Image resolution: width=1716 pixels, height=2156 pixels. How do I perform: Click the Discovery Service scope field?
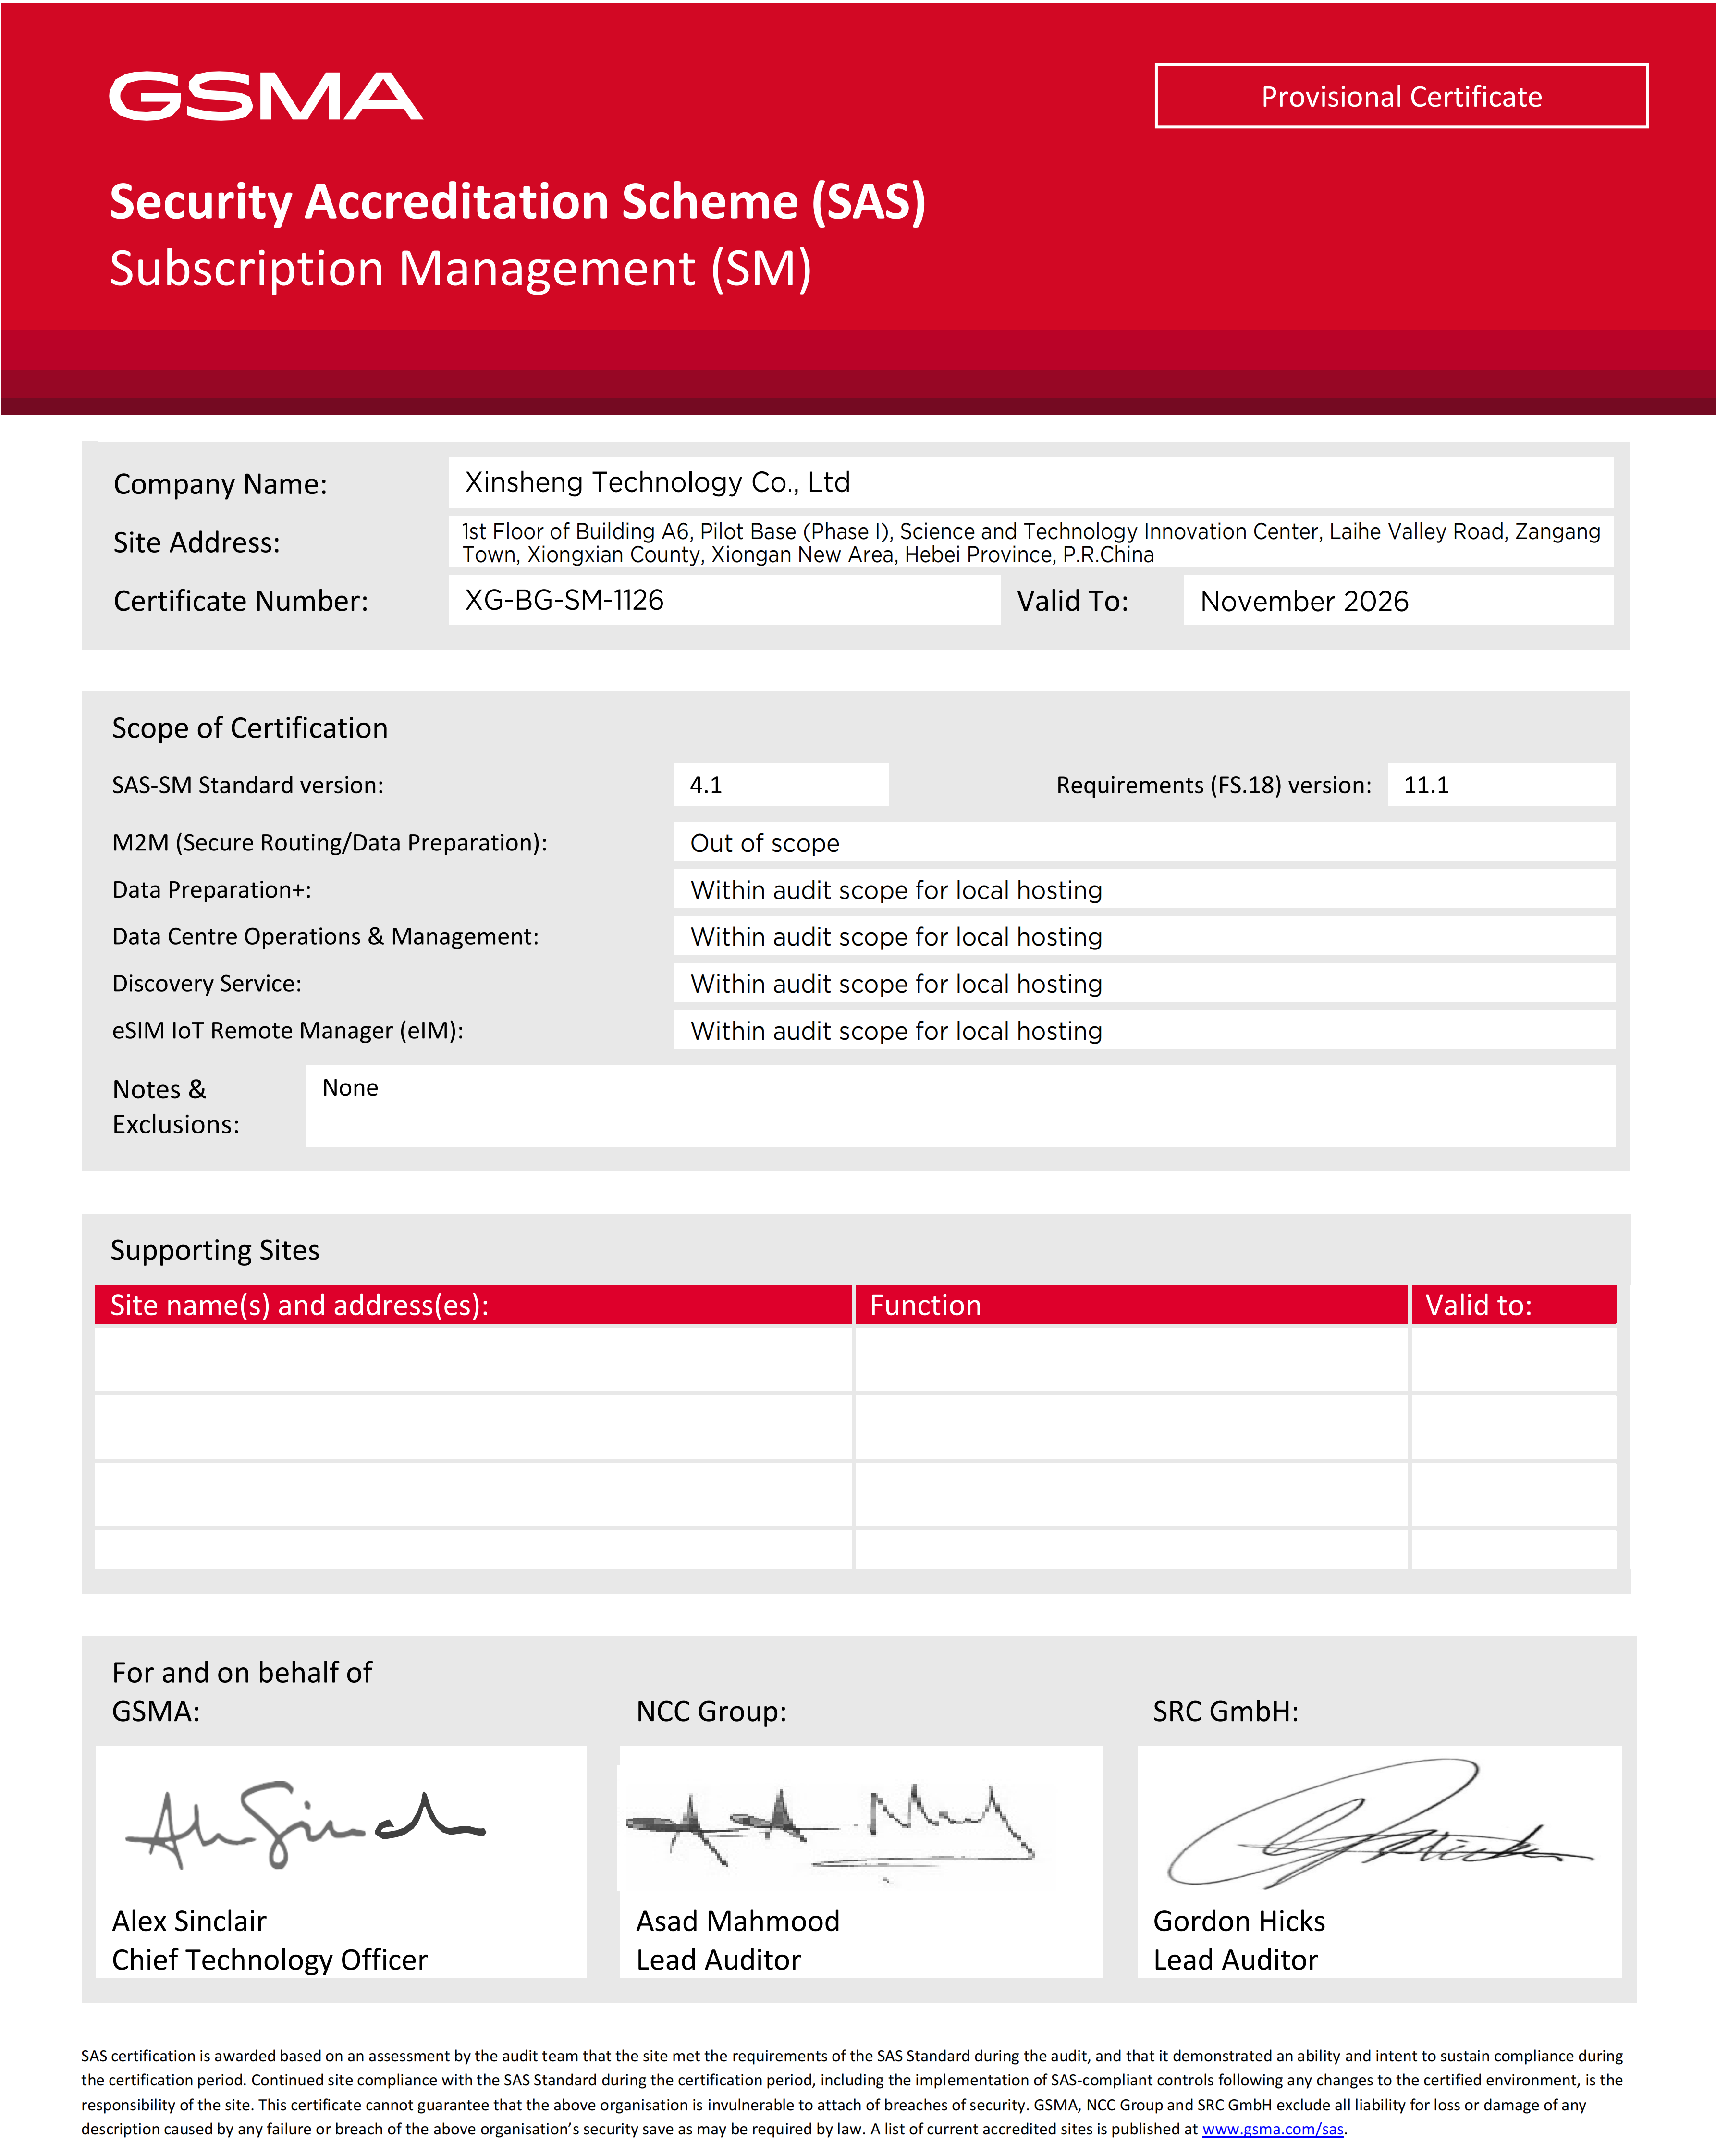point(1144,983)
